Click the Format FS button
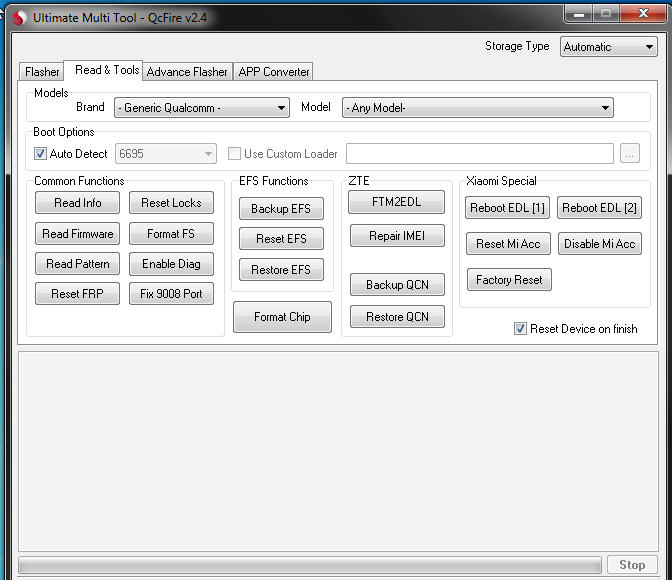The image size is (672, 580). (x=171, y=234)
